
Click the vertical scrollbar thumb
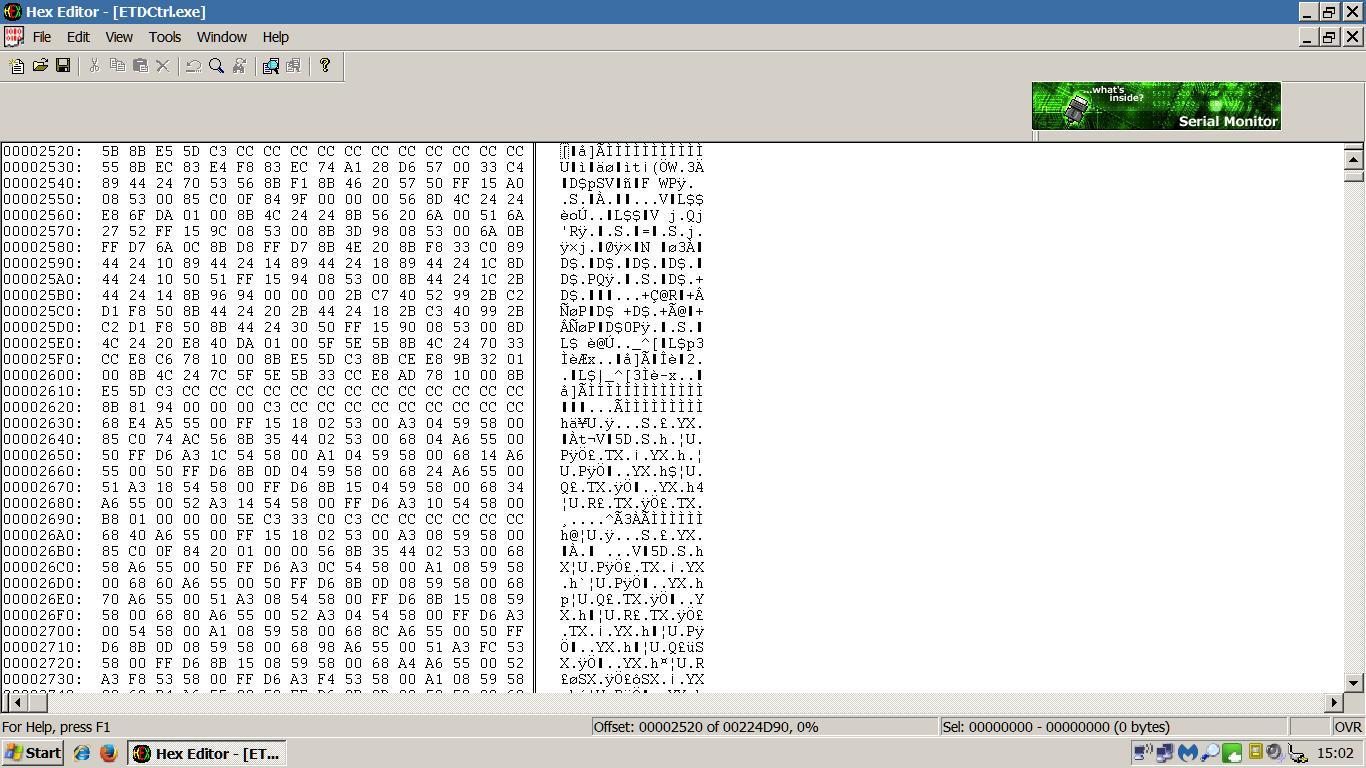click(1354, 176)
